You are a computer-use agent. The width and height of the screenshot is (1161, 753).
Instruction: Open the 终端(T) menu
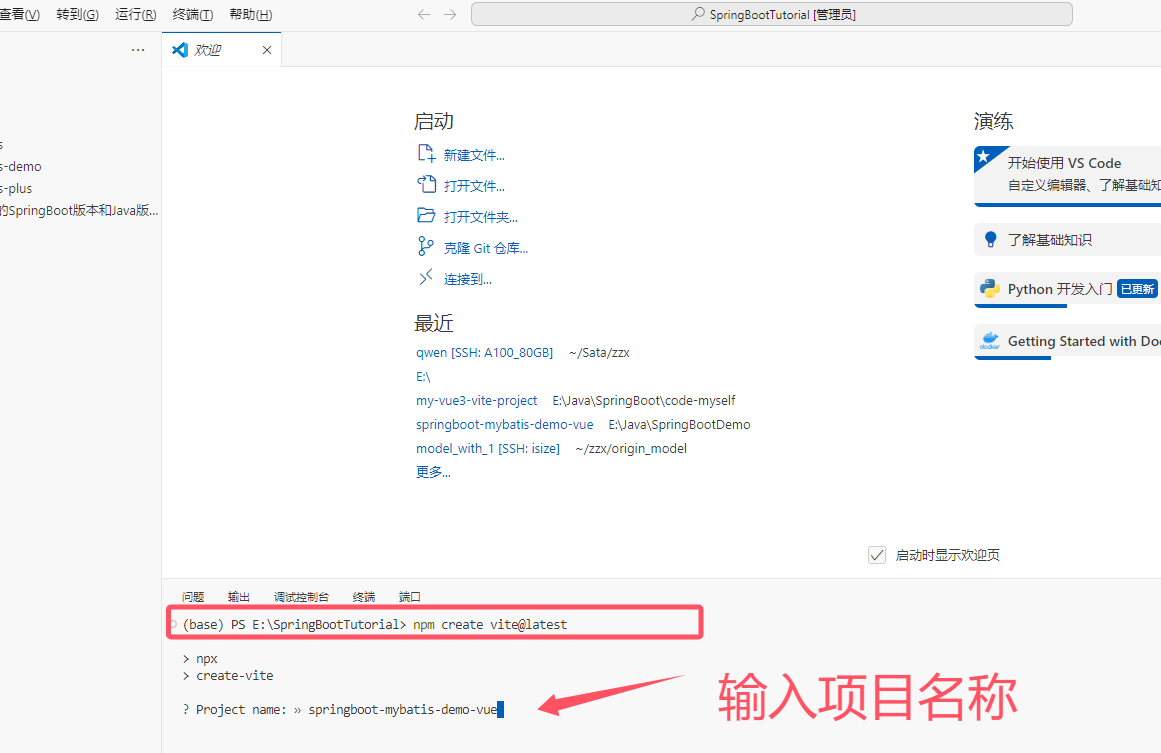(193, 14)
